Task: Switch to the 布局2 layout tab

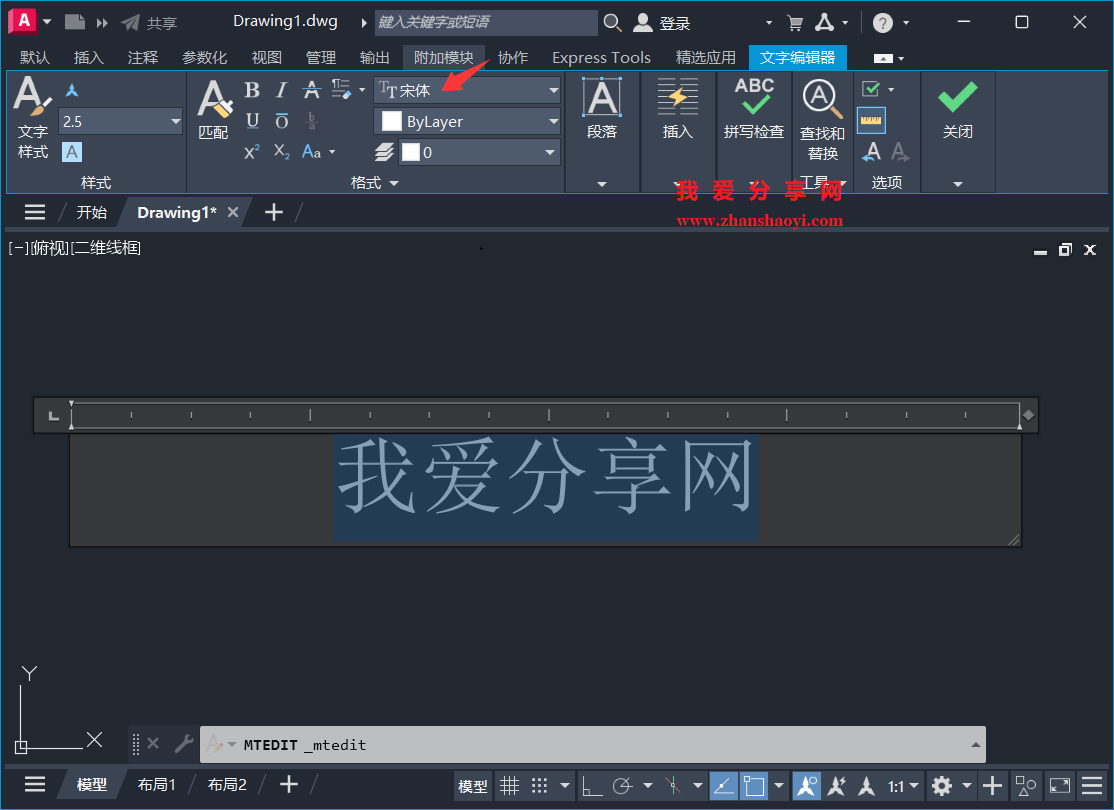Action: click(x=227, y=784)
